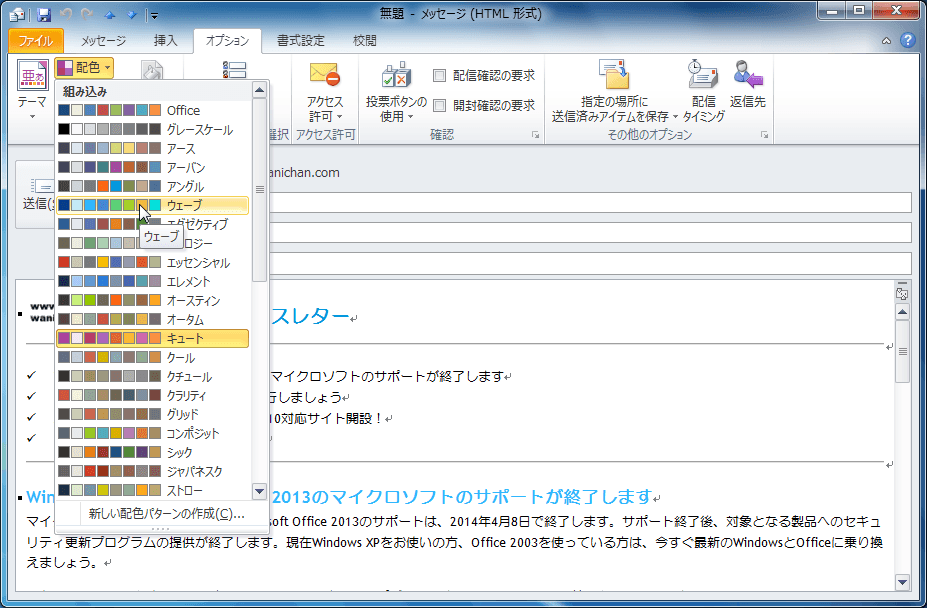Select the アース color scheme
Viewport: 927px width, 608px height.
(153, 148)
